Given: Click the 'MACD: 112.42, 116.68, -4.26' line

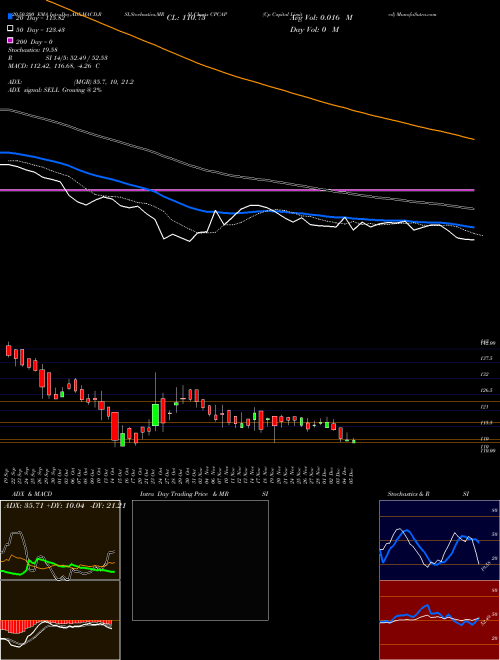Looking at the screenshot, I should pos(51,66).
